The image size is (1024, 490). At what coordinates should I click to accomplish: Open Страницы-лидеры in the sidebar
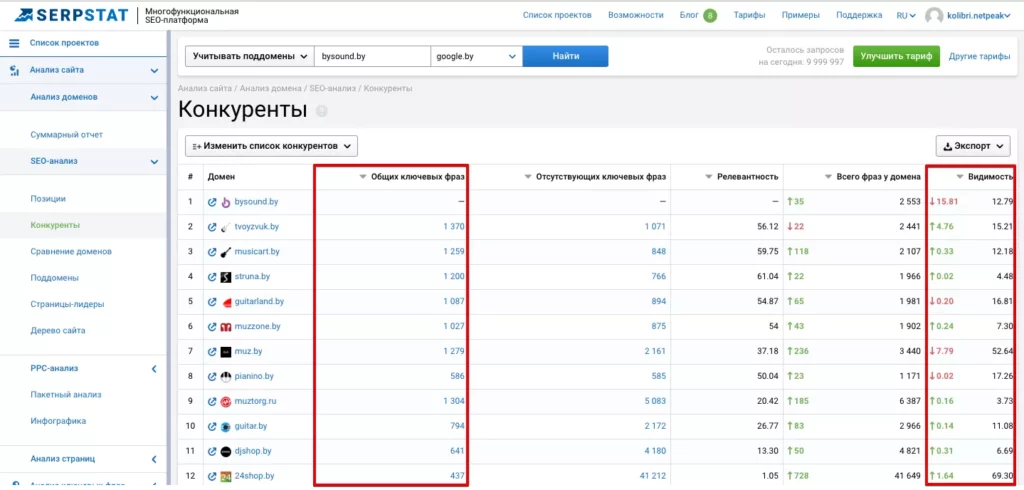[x=67, y=304]
